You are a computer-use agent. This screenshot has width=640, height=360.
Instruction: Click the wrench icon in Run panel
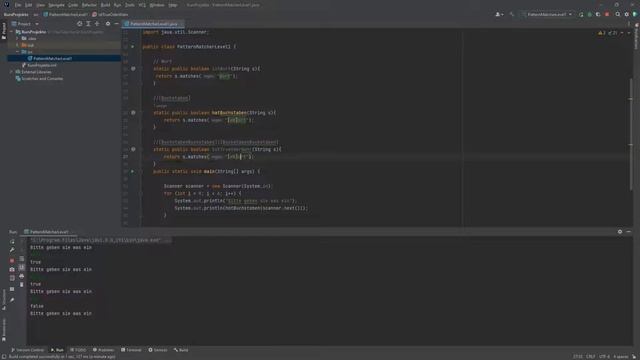[x=12, y=250]
